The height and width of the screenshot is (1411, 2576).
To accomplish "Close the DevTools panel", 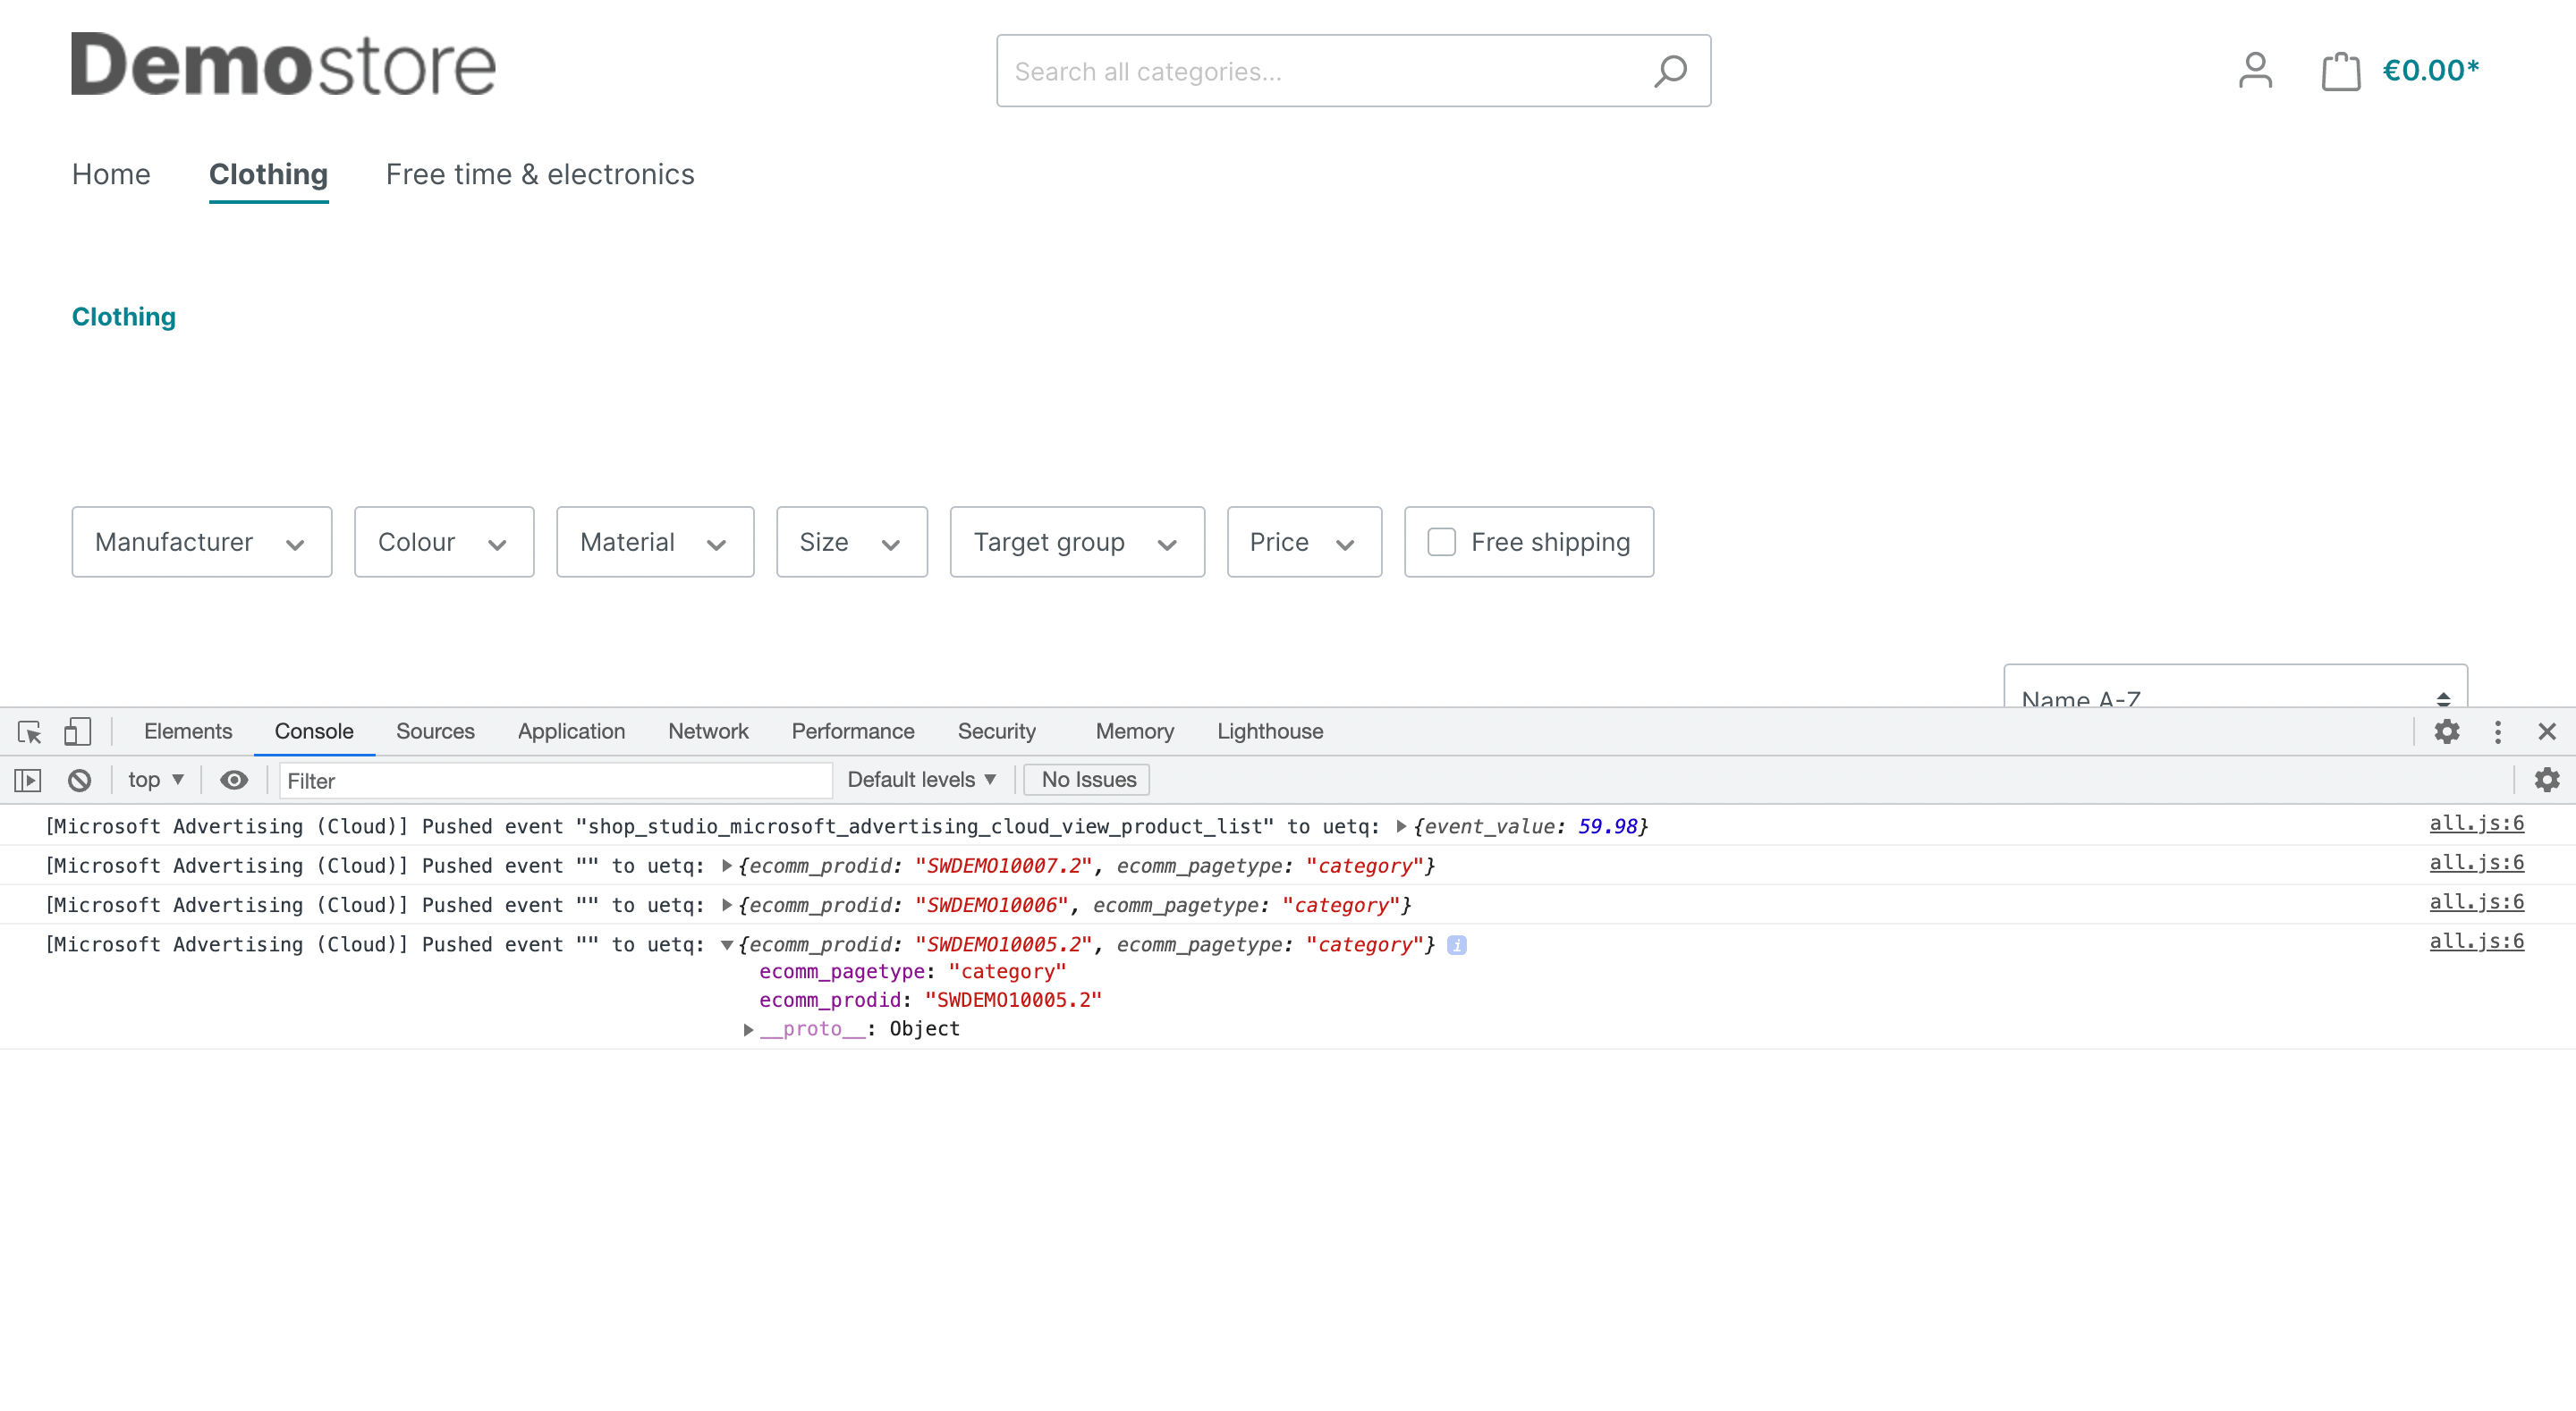I will point(2546,731).
